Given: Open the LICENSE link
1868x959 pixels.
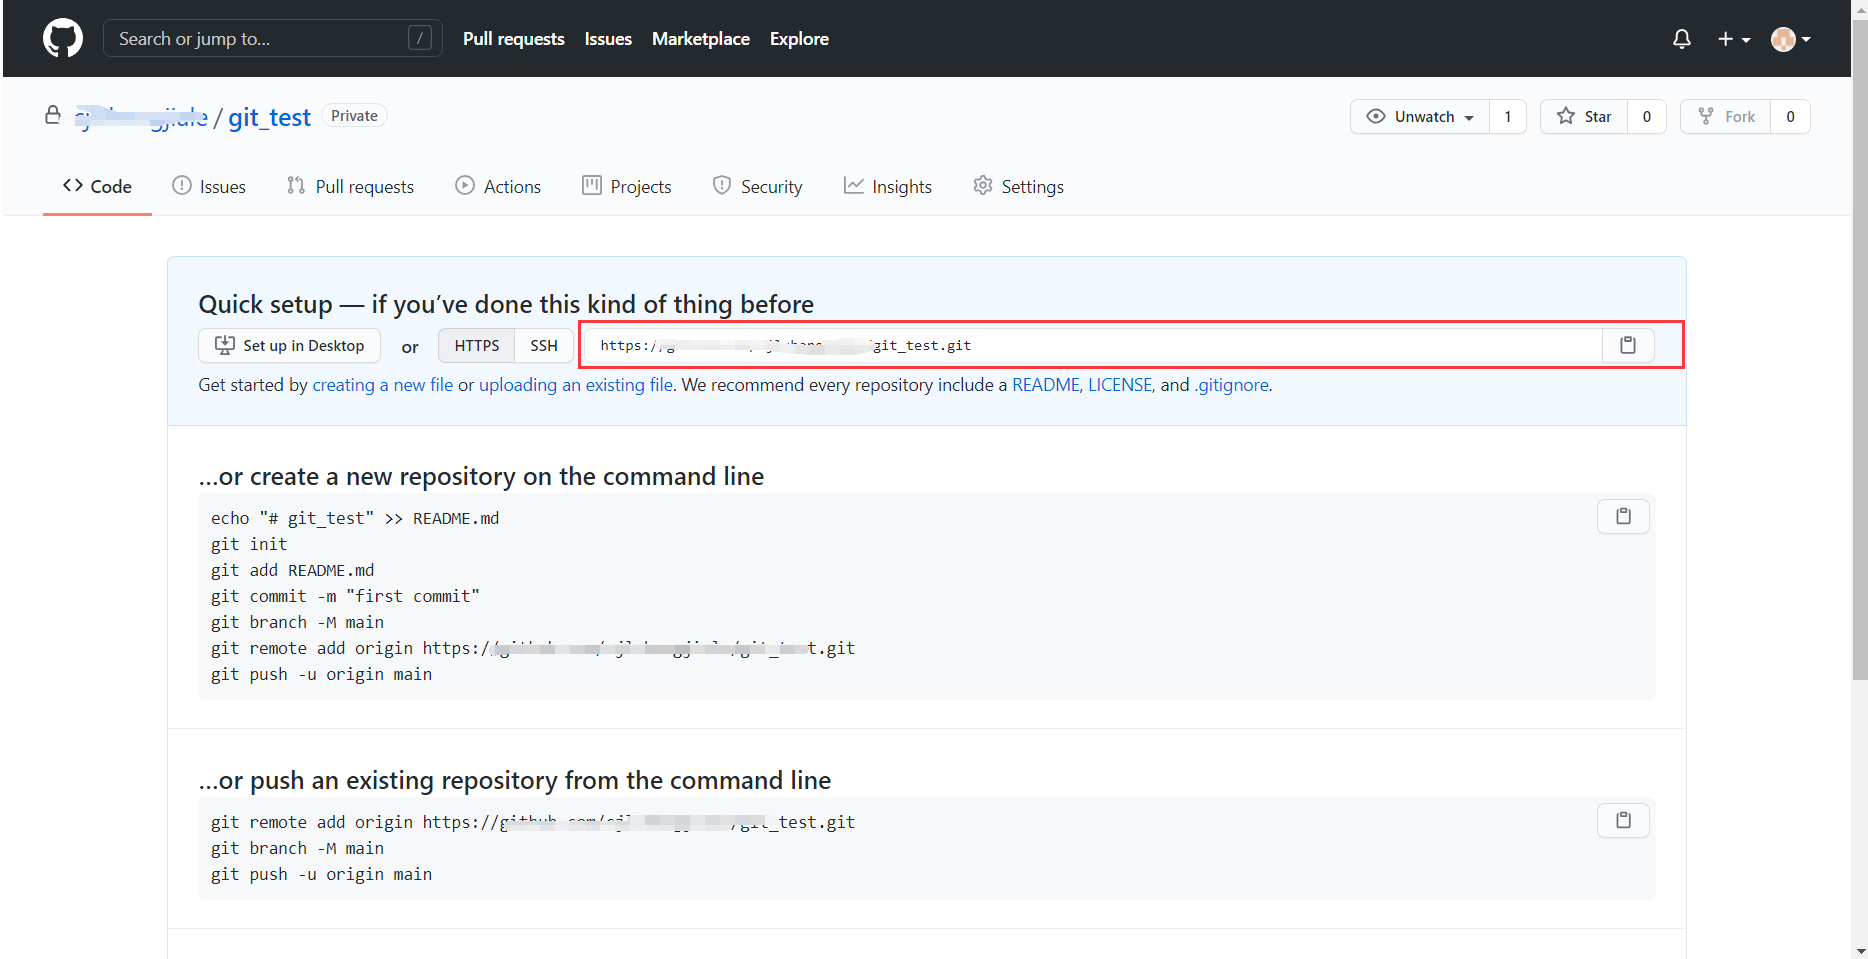Looking at the screenshot, I should point(1120,385).
